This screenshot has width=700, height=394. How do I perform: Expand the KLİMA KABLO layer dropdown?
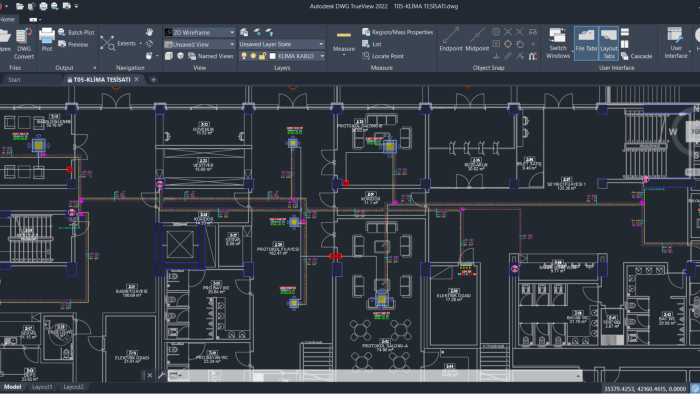(322, 56)
